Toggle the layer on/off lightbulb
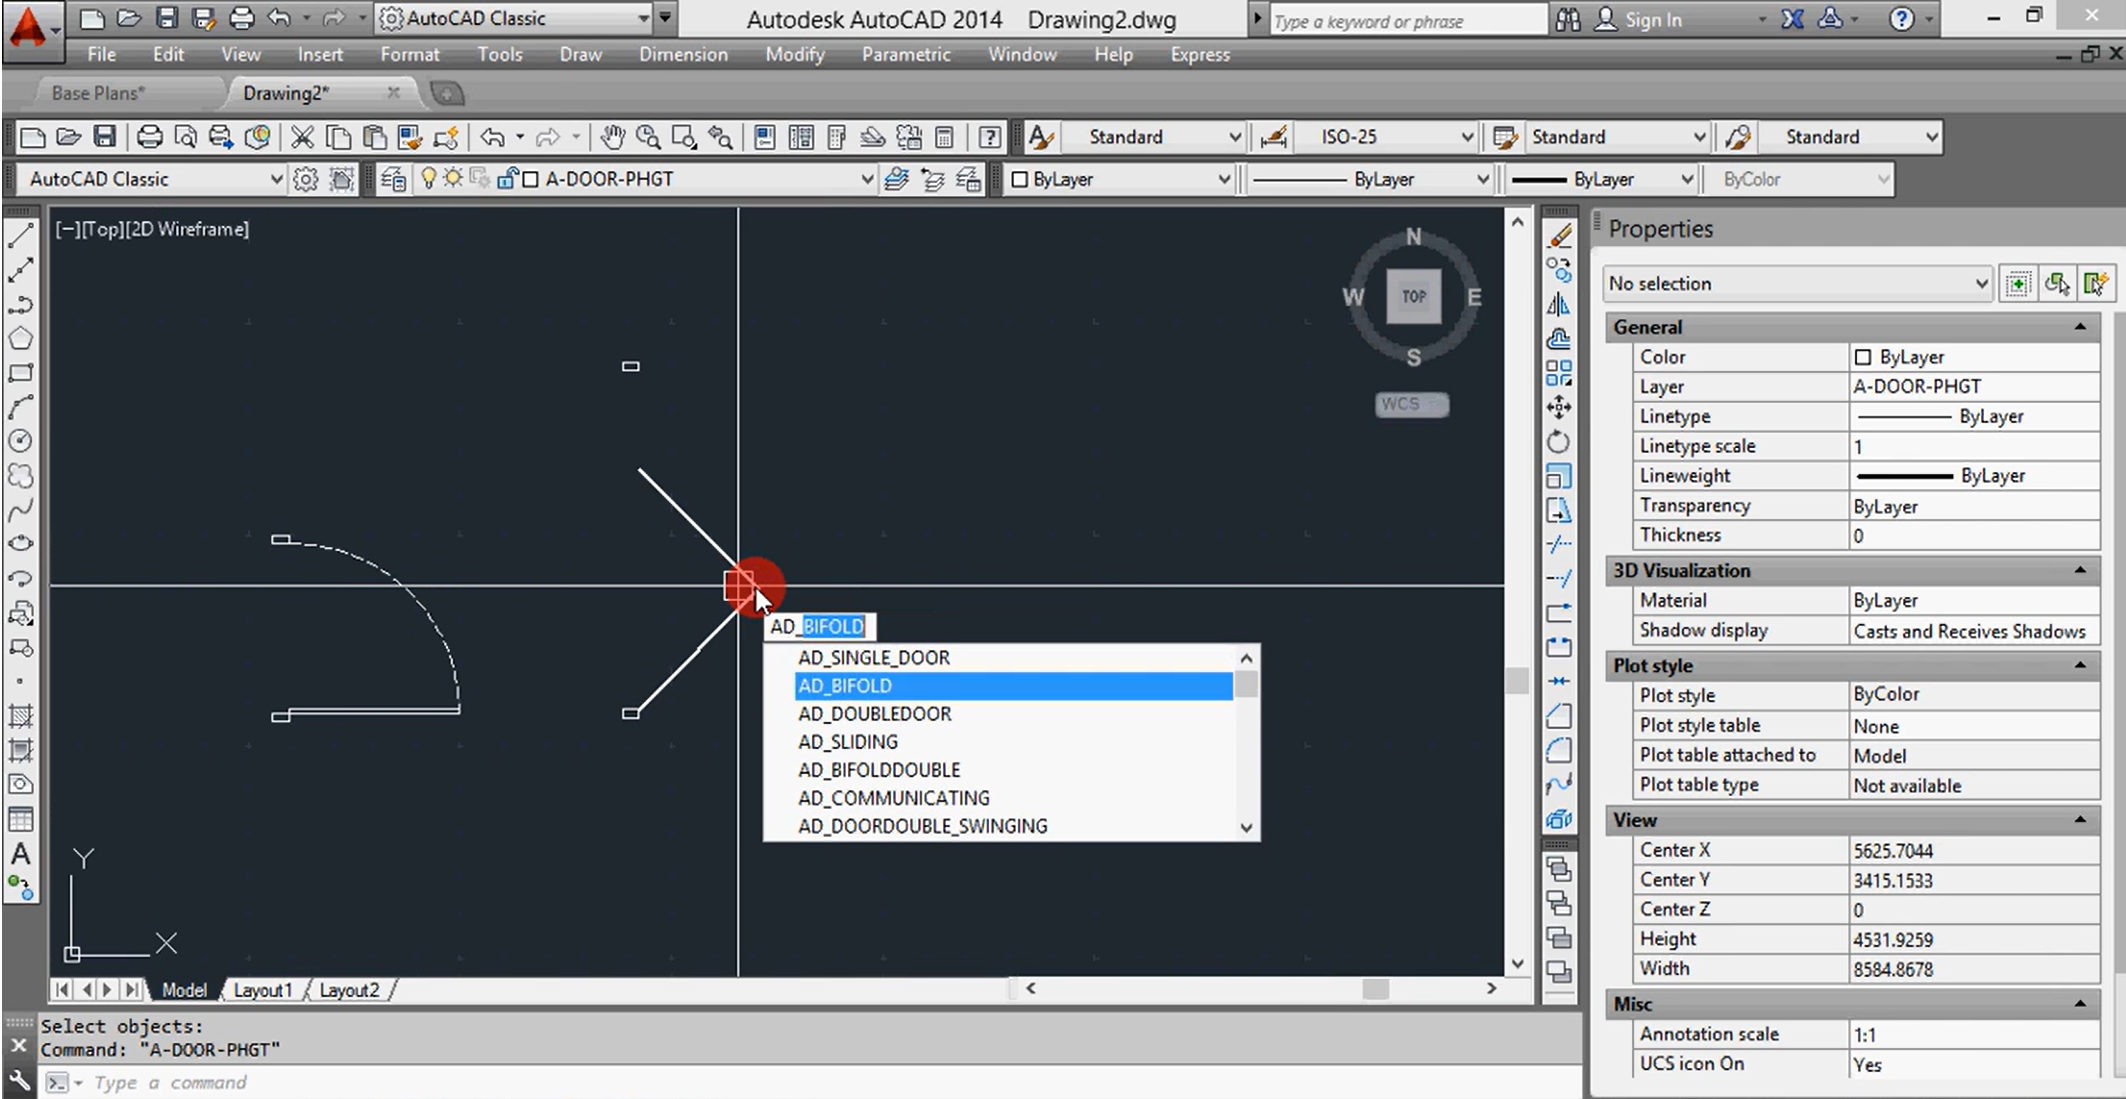This screenshot has height=1099, width=2126. tap(429, 179)
